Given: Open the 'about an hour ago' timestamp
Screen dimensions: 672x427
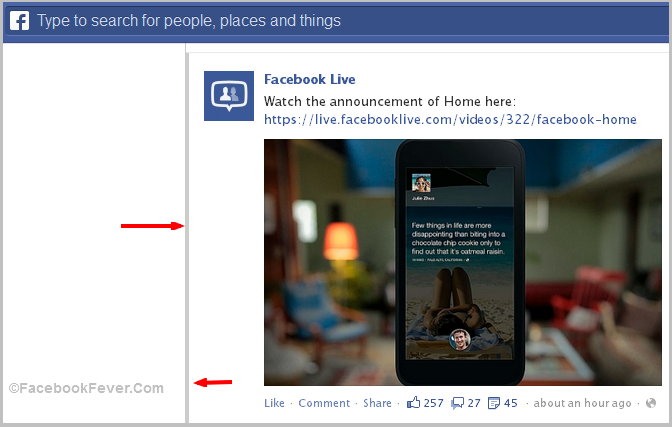Looking at the screenshot, I should coord(582,403).
